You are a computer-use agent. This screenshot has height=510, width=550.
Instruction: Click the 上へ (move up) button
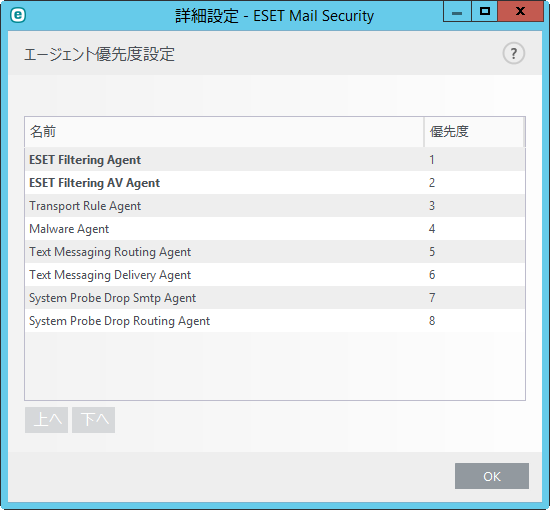pyautogui.click(x=46, y=420)
